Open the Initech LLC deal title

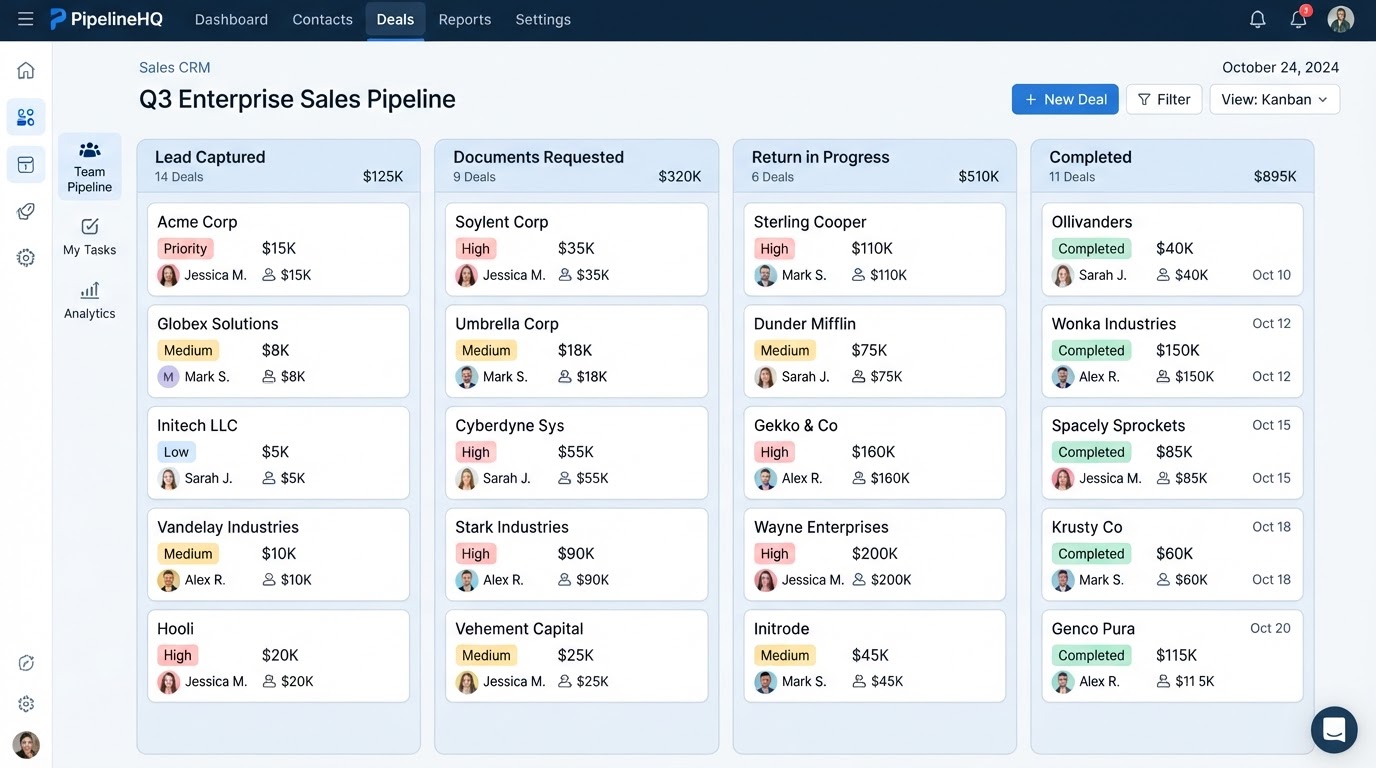tap(197, 426)
